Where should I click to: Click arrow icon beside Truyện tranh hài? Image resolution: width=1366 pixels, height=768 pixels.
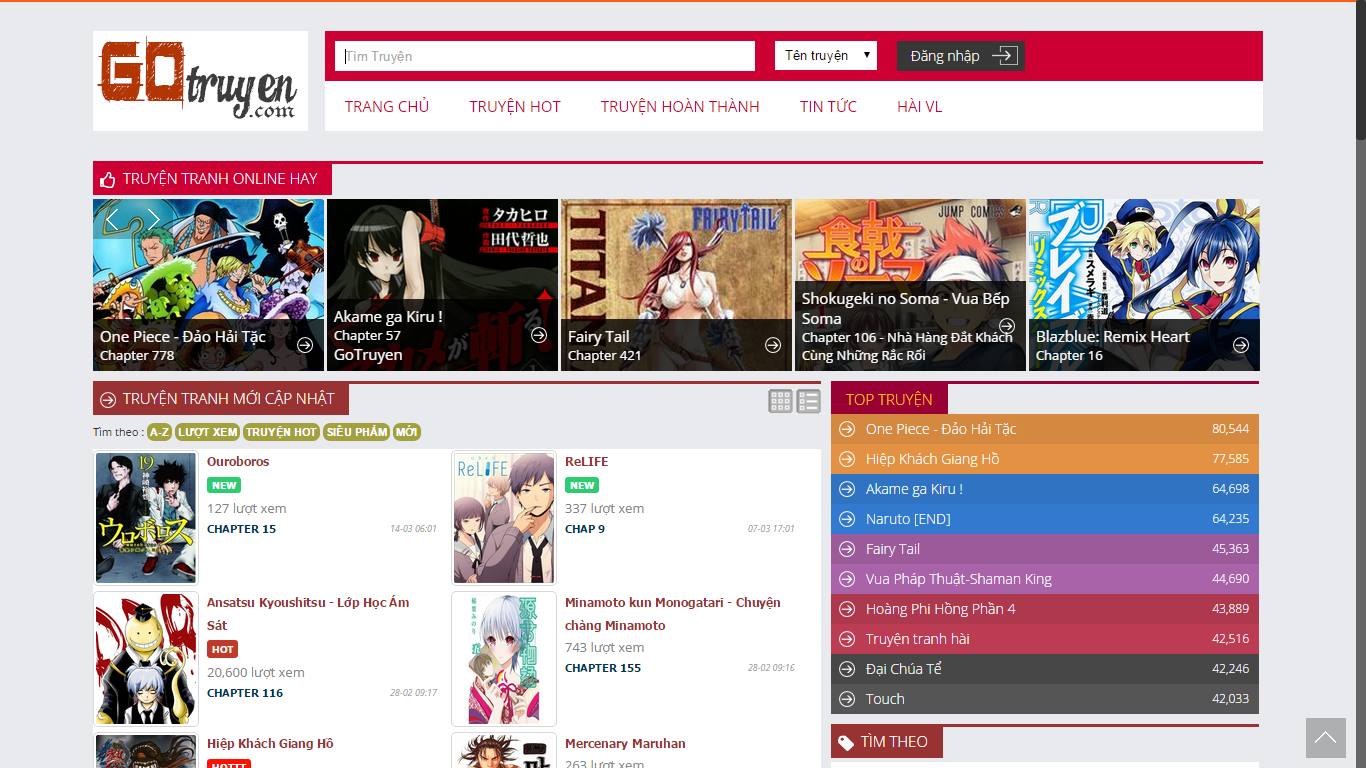pyautogui.click(x=847, y=639)
